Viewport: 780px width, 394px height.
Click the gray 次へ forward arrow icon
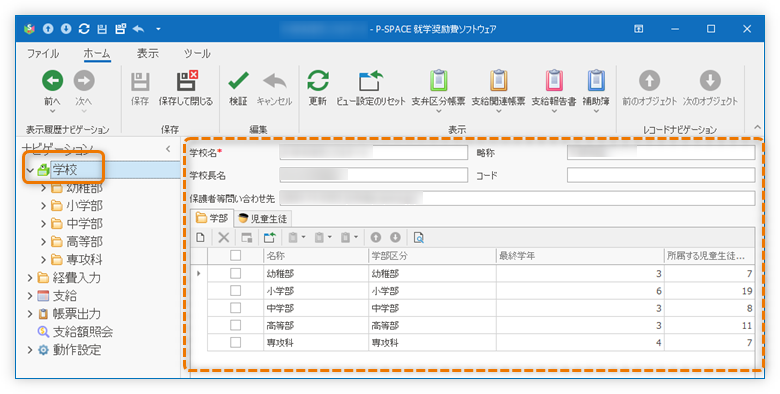tap(84, 80)
